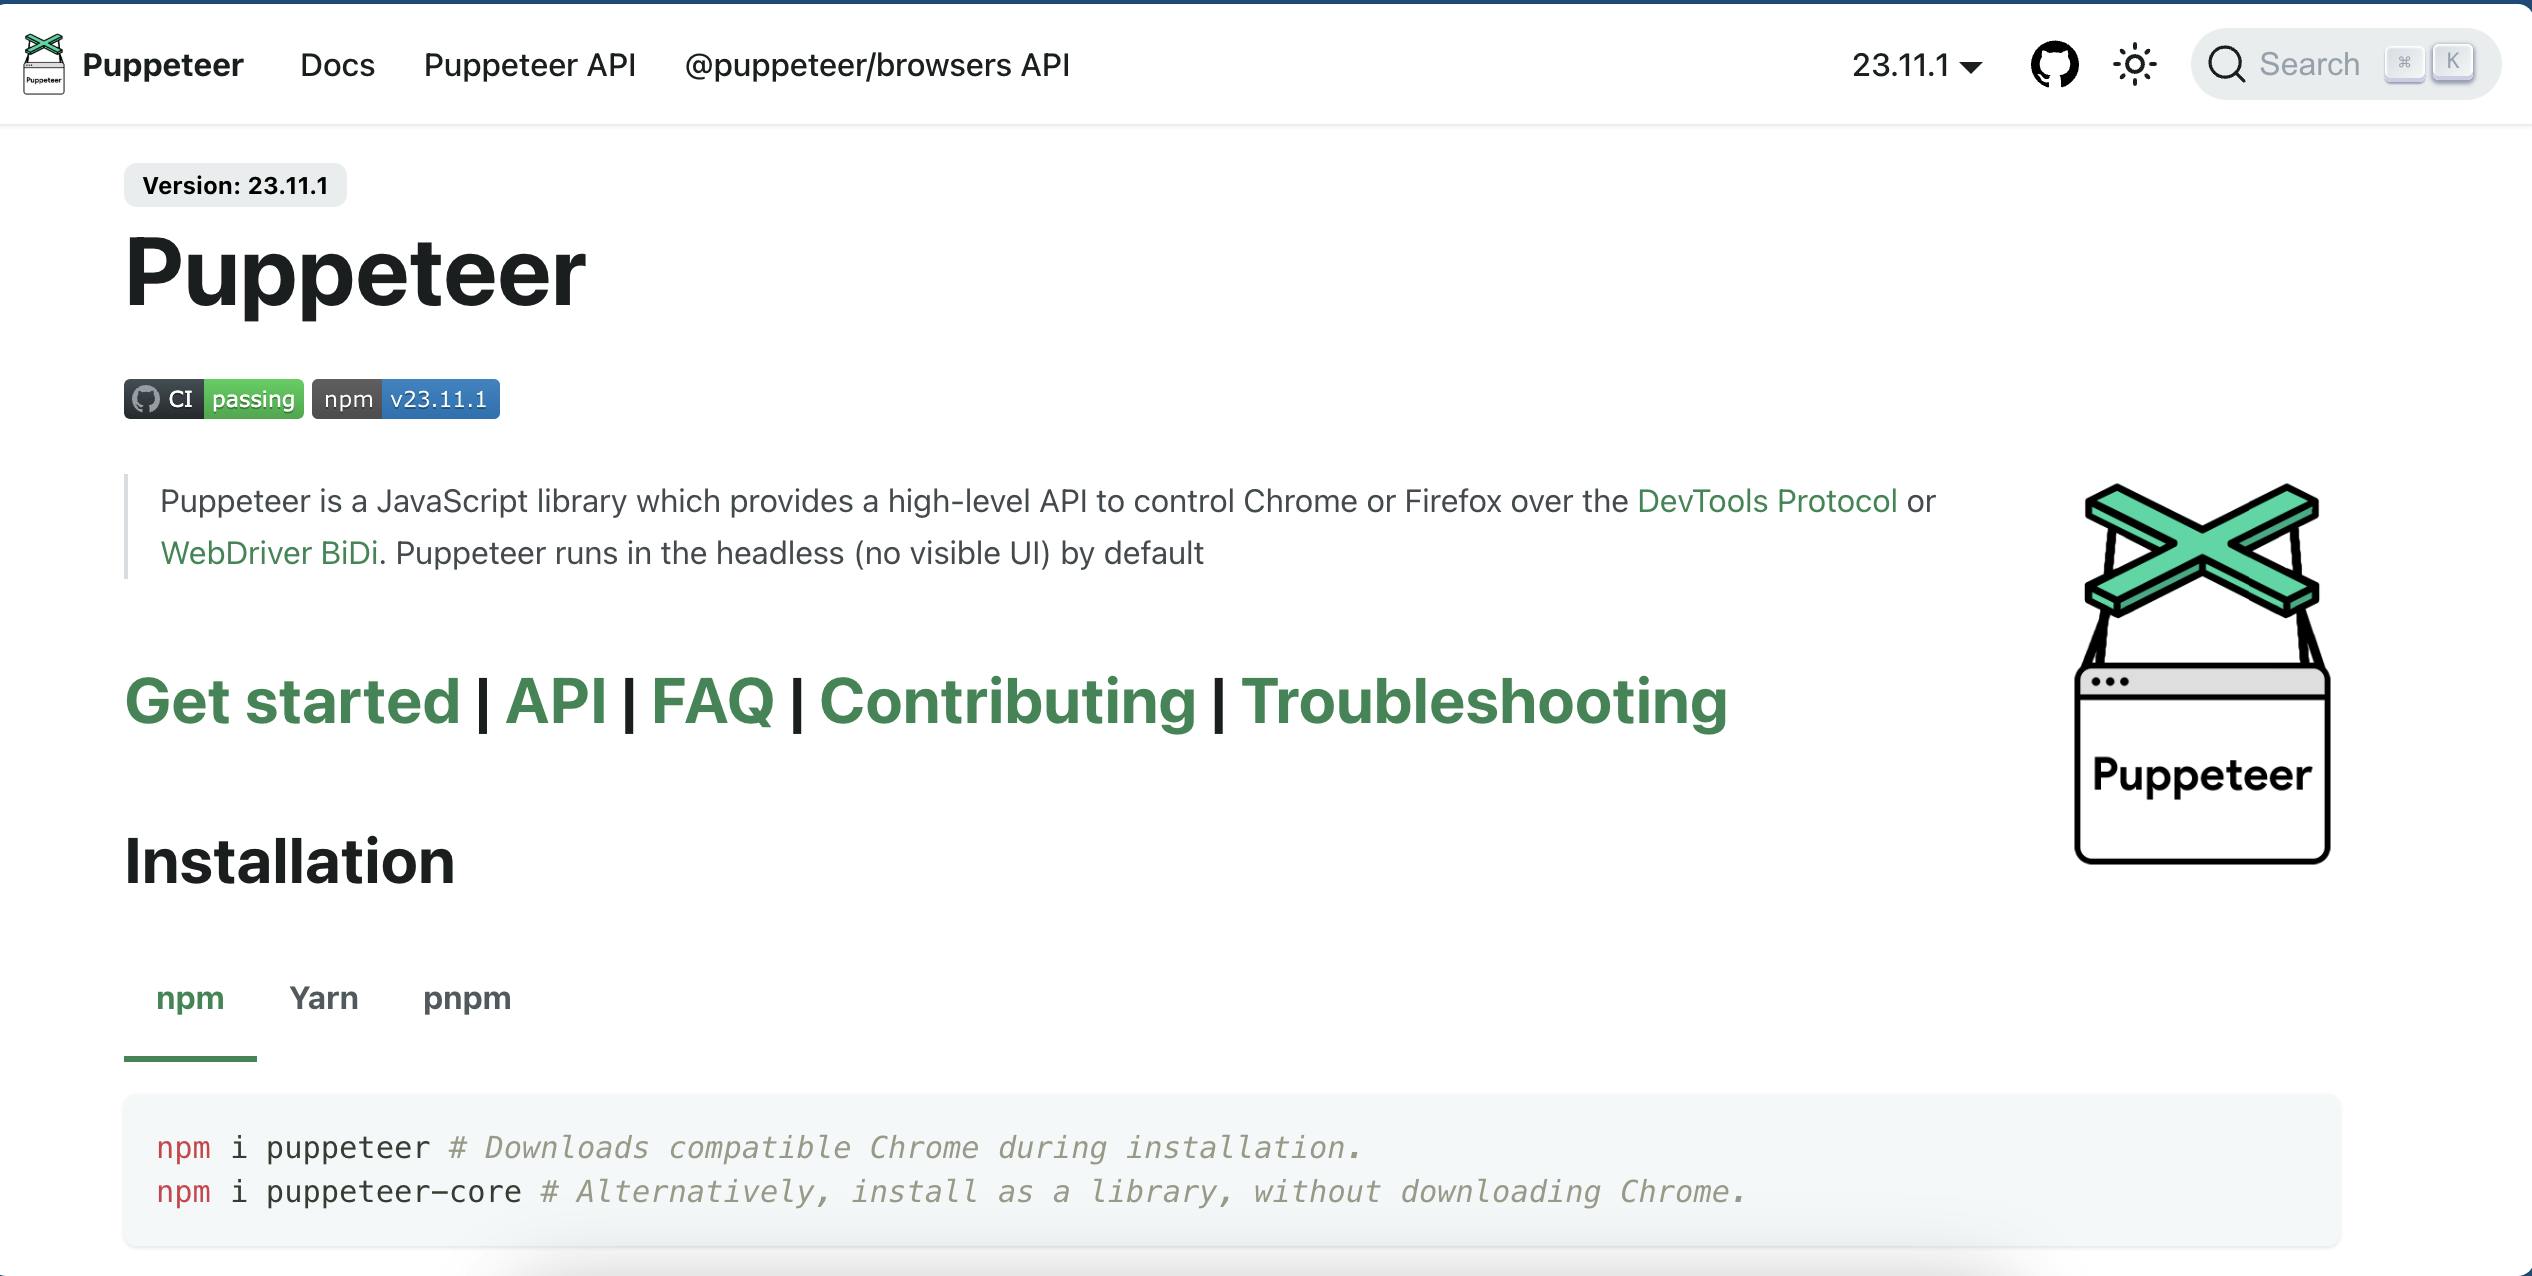The height and width of the screenshot is (1276, 2532).
Task: Select the pnpm installation tab
Action: click(467, 998)
